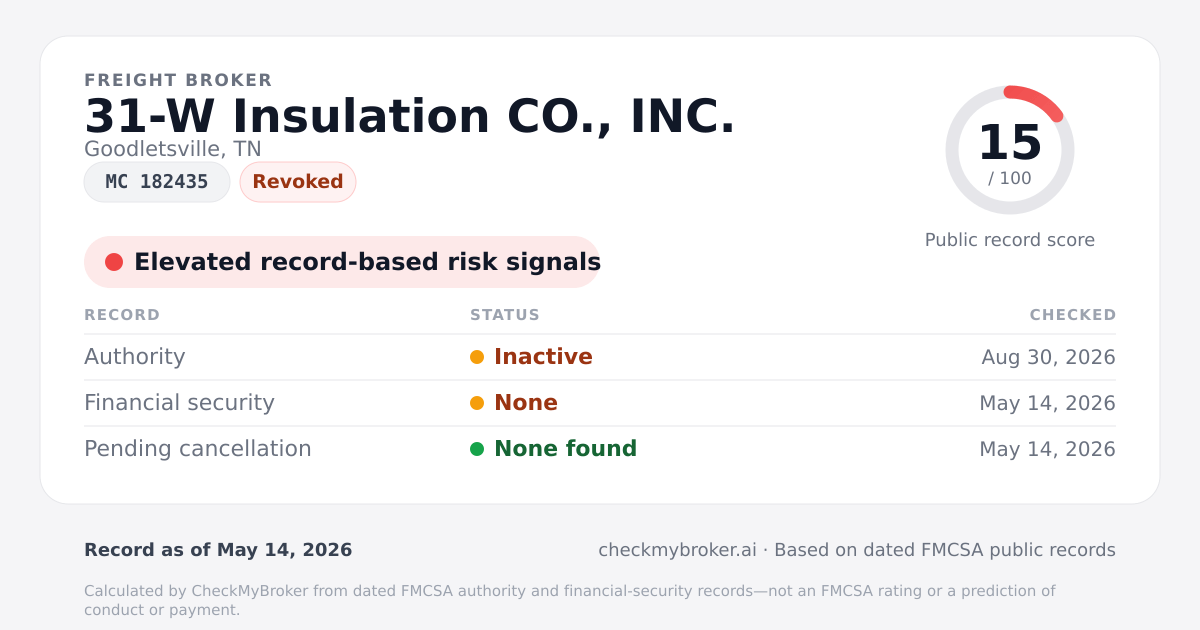The width and height of the screenshot is (1200, 630).
Task: Click the red risk signal dot
Action: [x=114, y=262]
